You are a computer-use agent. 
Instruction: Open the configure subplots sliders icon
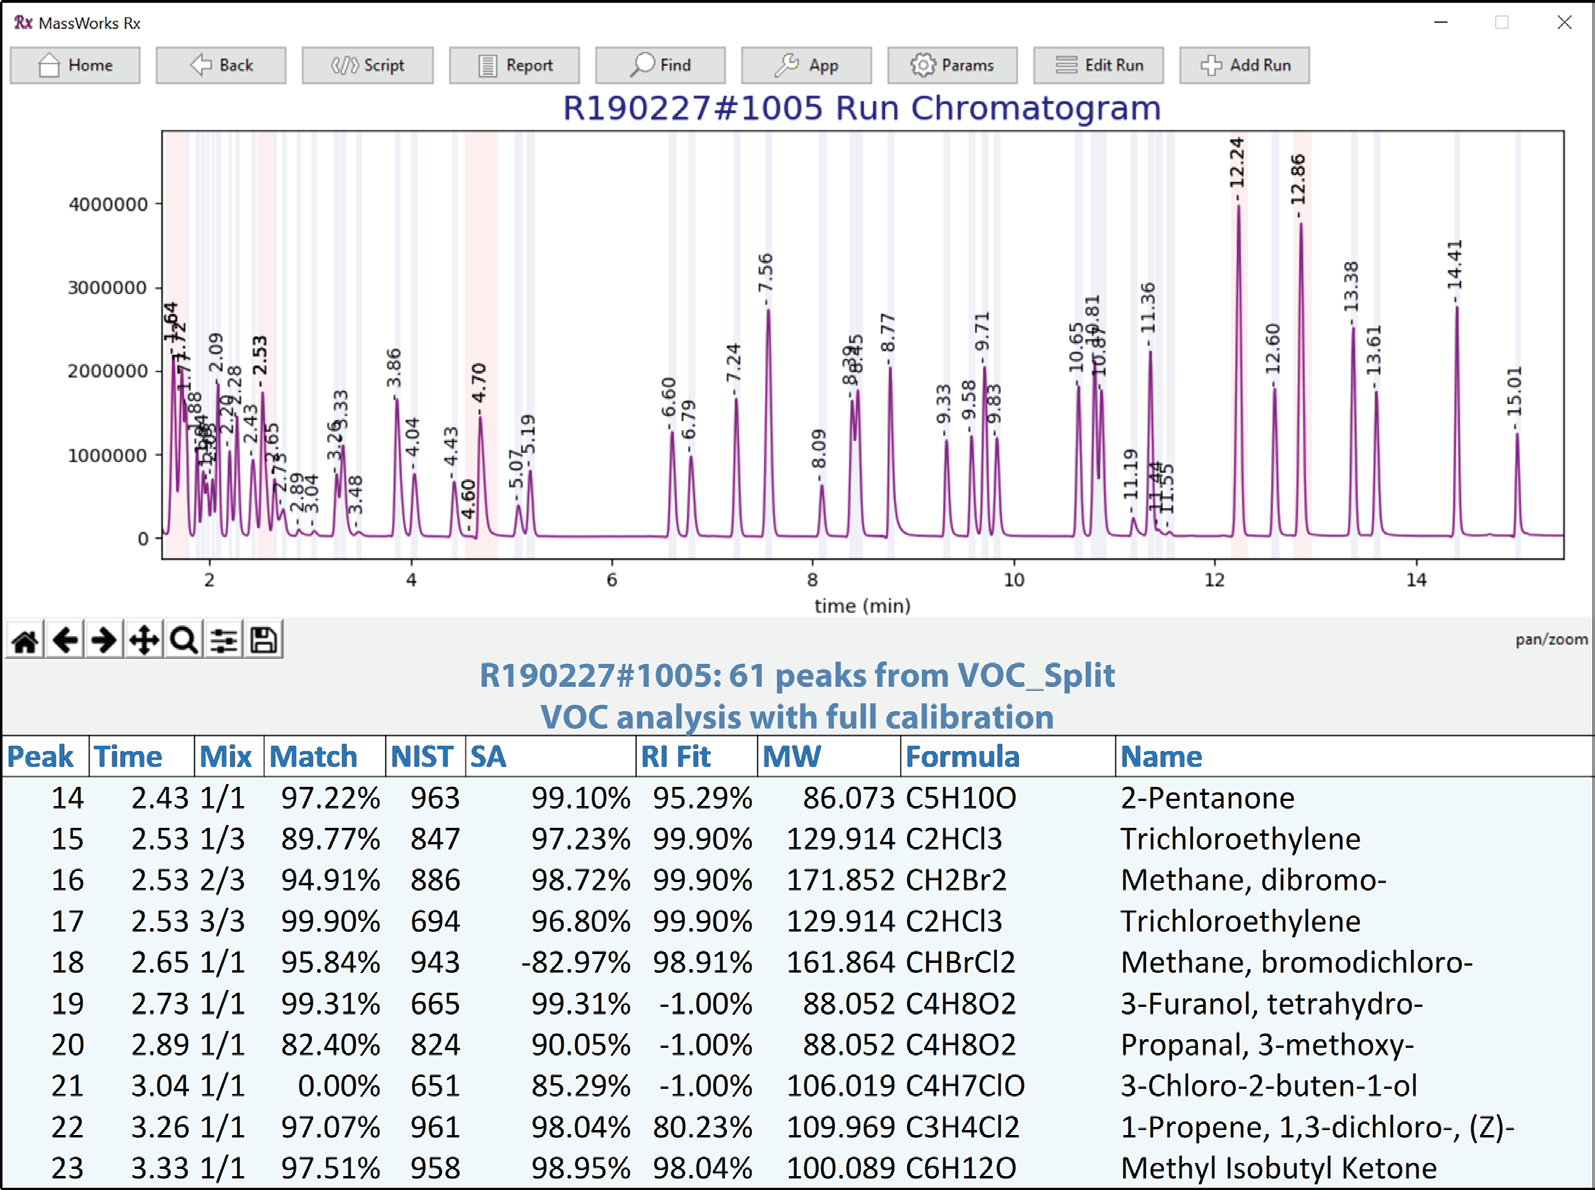tap(224, 640)
